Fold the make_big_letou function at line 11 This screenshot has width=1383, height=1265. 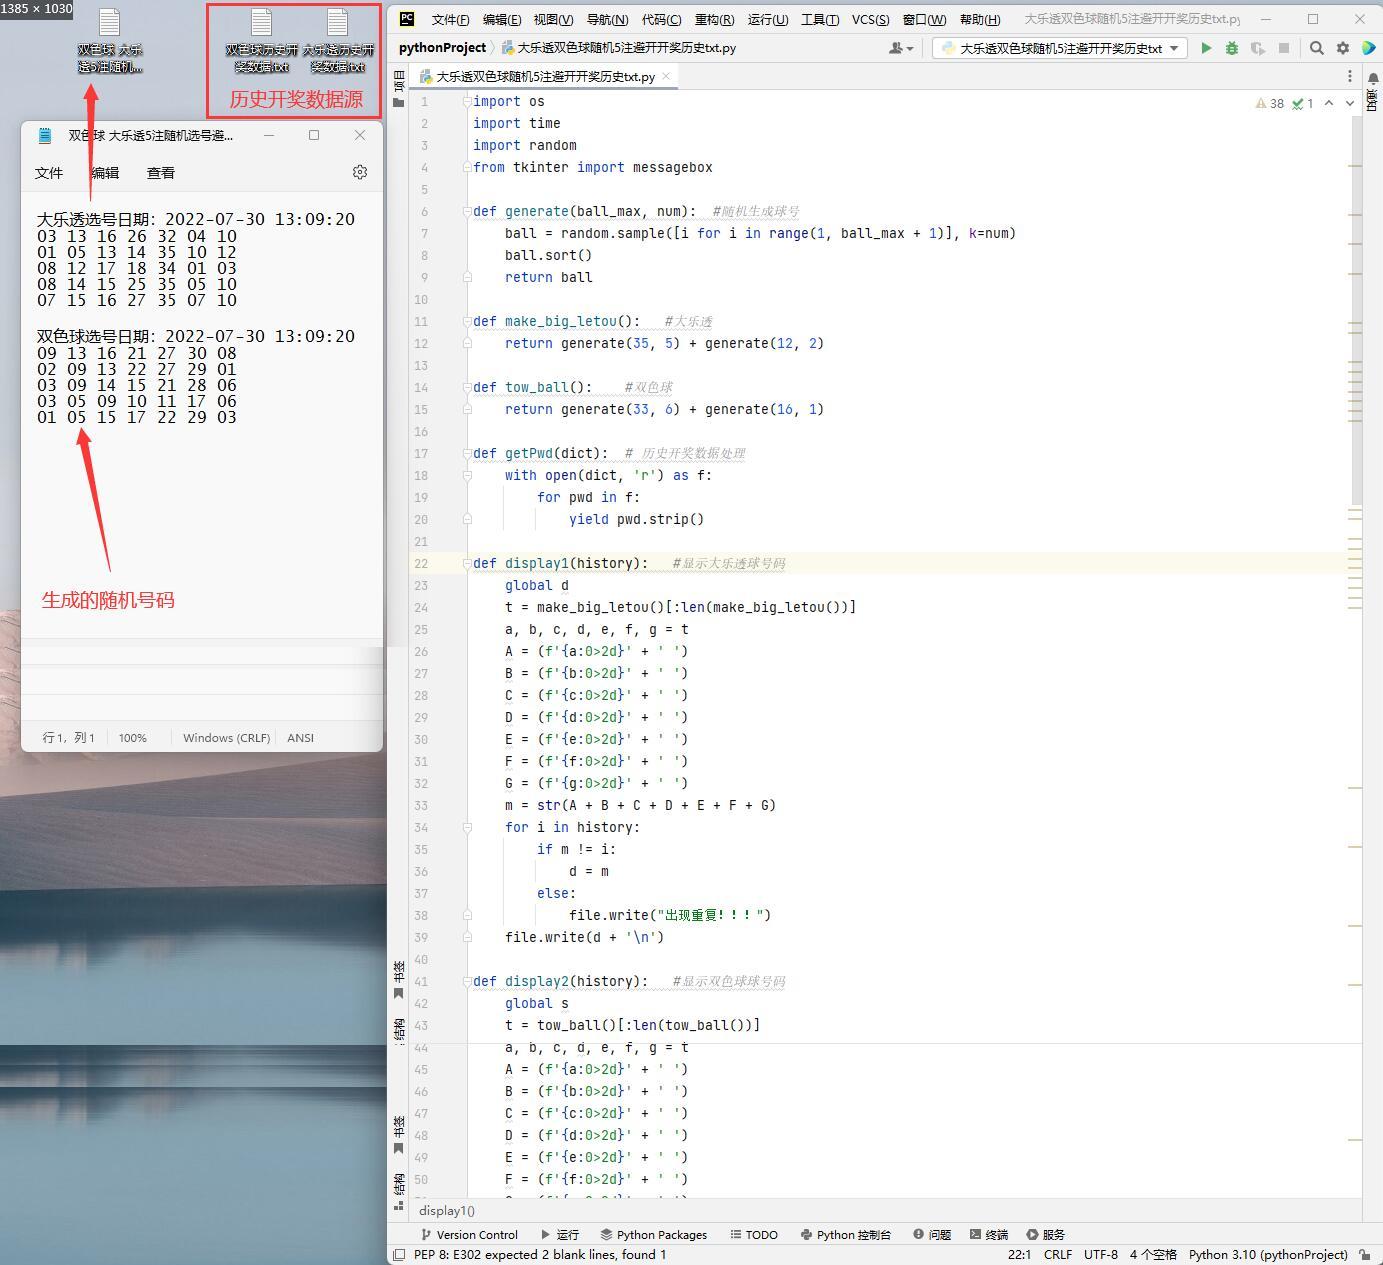click(x=466, y=321)
